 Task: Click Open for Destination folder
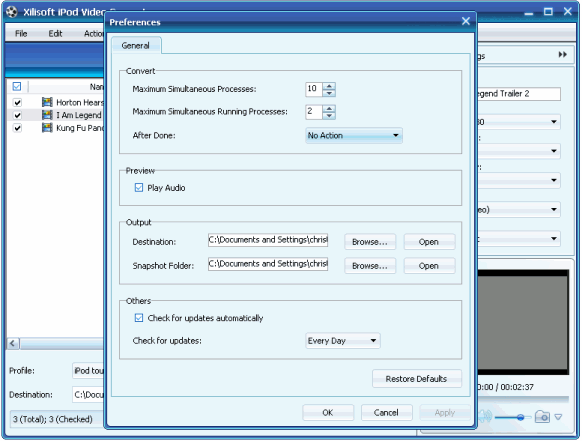pos(429,242)
